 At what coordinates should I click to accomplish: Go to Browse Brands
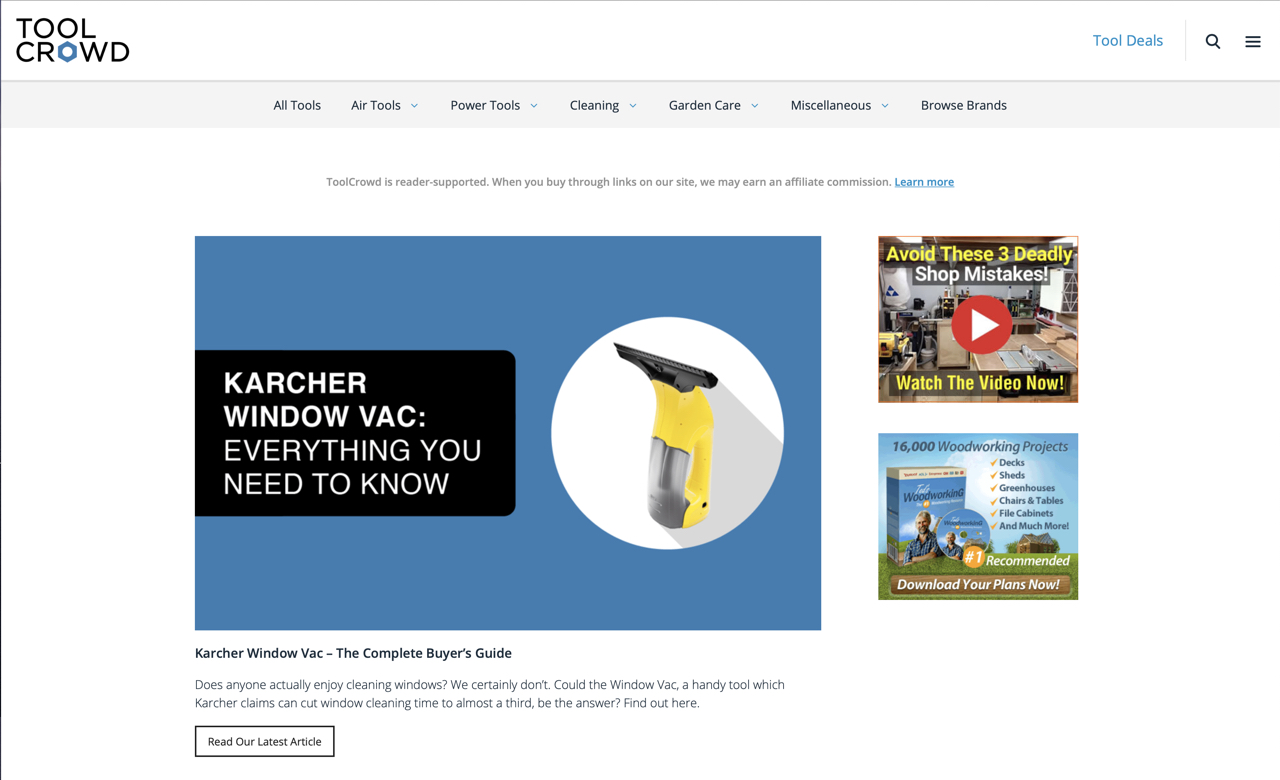point(963,105)
